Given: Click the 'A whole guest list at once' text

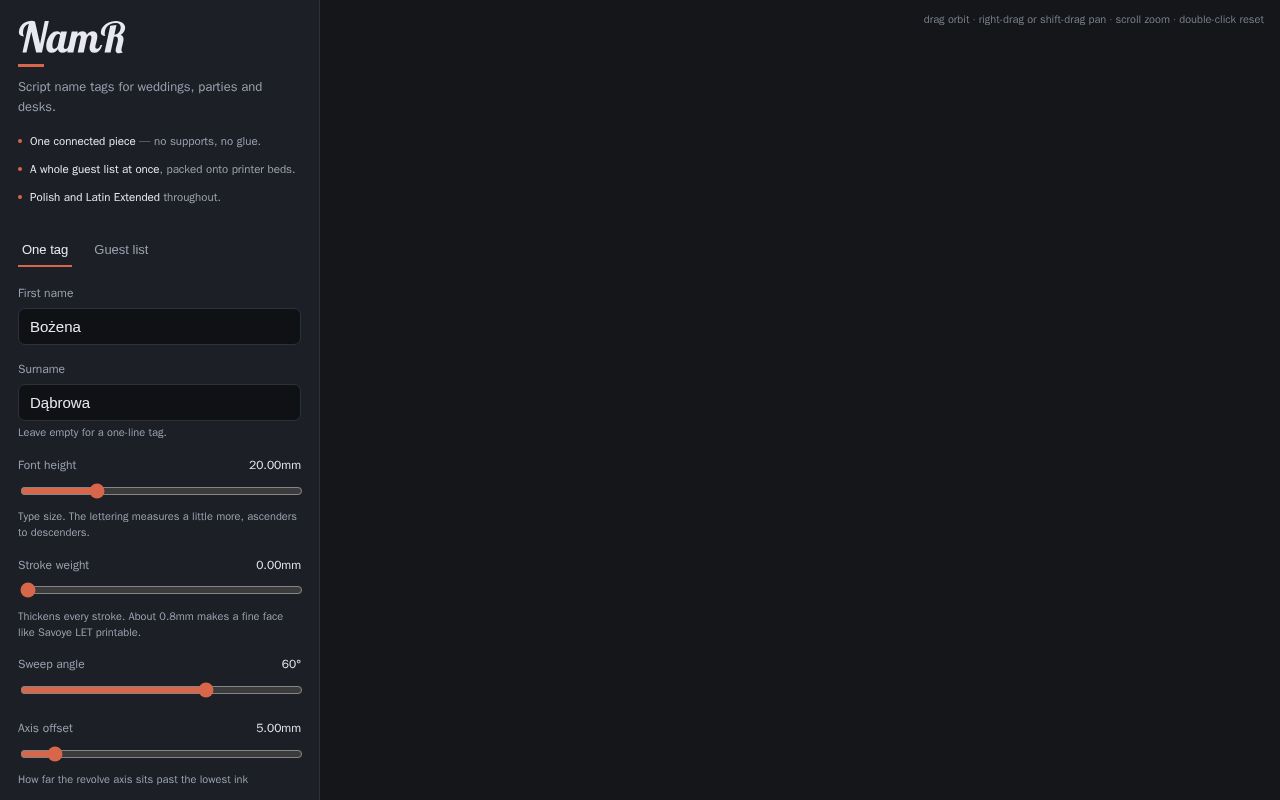Looking at the screenshot, I should point(95,169).
